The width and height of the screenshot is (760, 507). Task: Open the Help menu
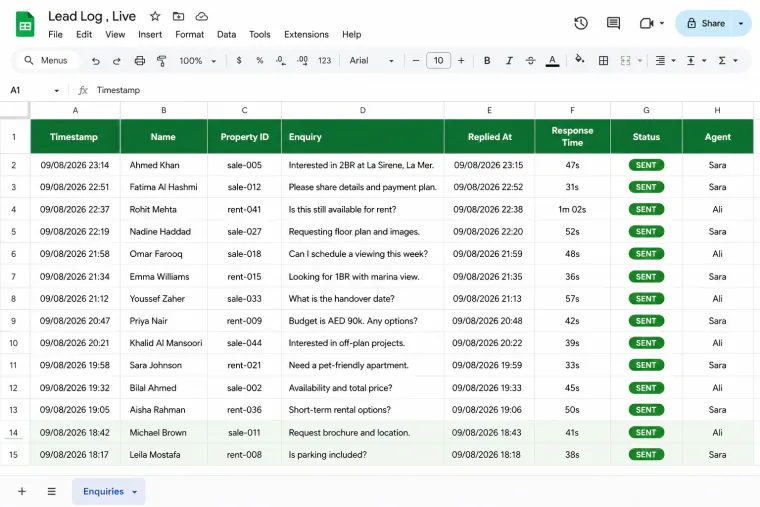coord(351,34)
